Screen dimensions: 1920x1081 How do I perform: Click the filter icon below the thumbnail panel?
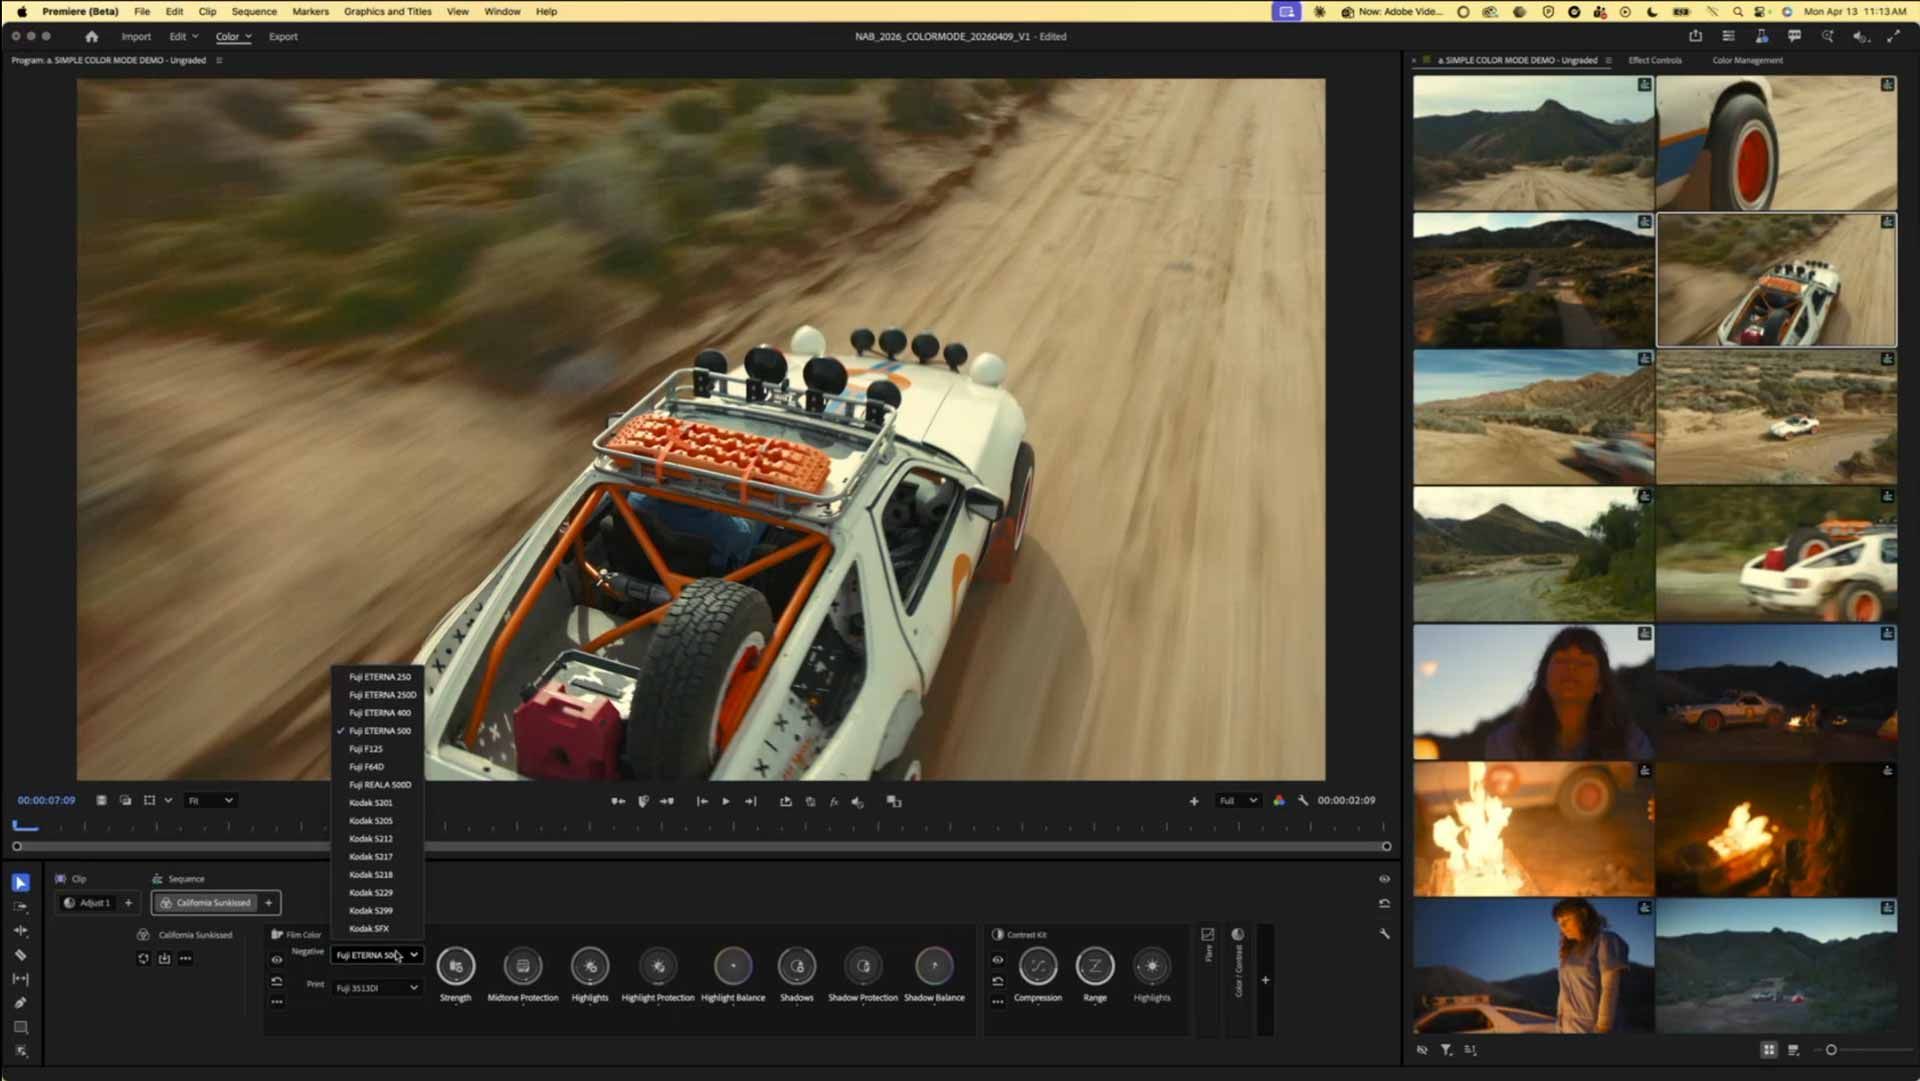pos(1446,1050)
